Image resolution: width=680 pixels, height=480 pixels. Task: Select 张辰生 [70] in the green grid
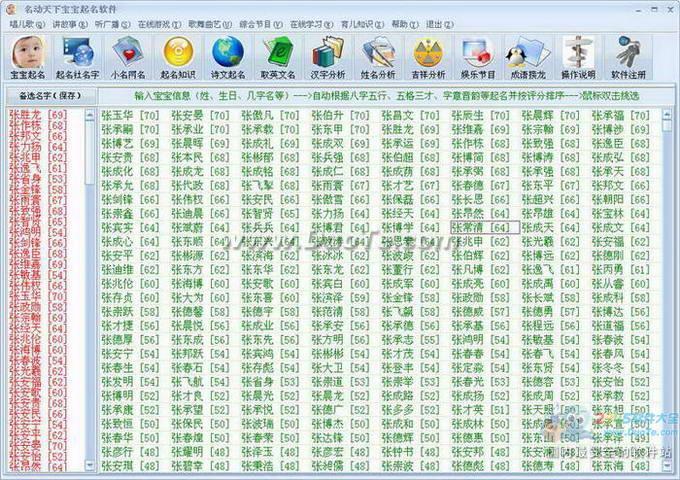(x=481, y=115)
